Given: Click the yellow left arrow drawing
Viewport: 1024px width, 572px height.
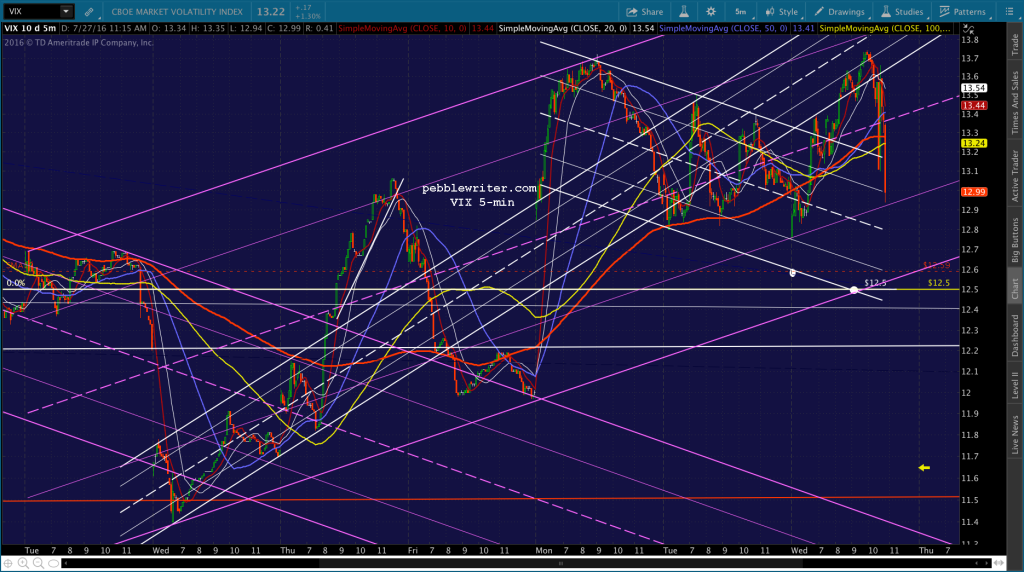Looking at the screenshot, I should (x=924, y=468).
